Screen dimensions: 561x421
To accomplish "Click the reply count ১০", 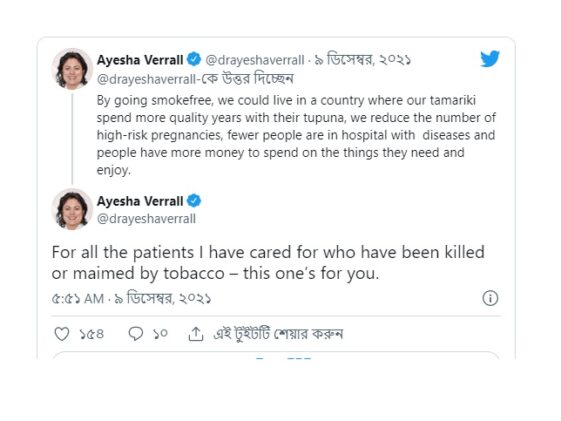I will 160,334.
